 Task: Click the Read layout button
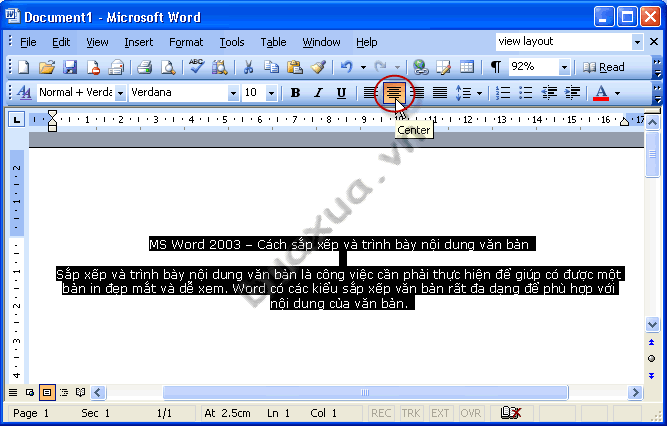point(603,67)
